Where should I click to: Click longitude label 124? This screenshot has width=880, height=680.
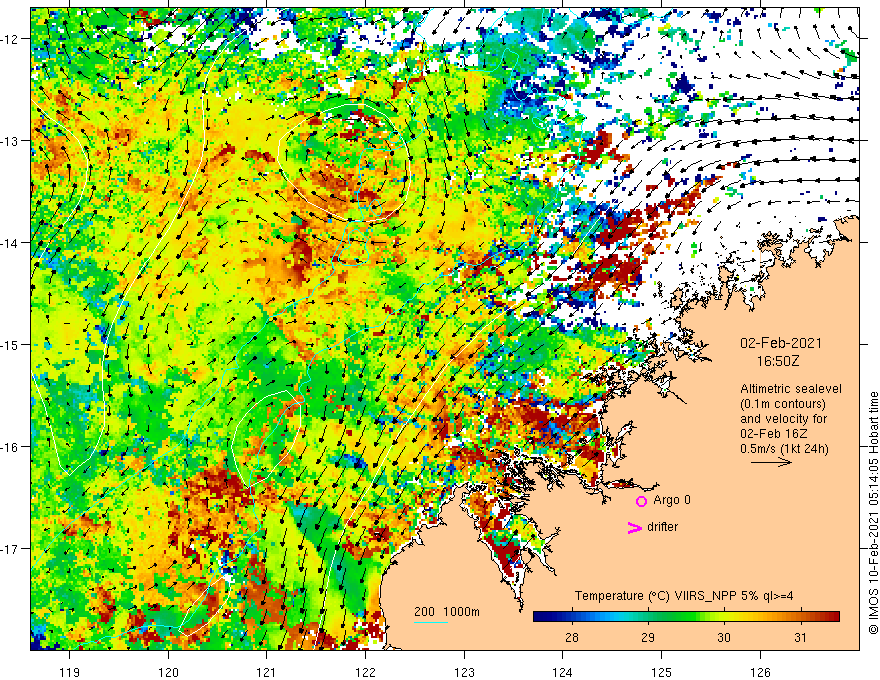562,672
